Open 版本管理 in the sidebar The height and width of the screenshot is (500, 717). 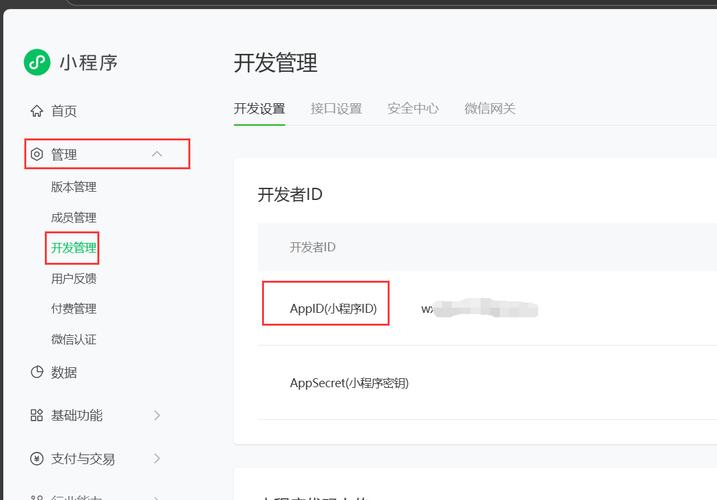[74, 187]
